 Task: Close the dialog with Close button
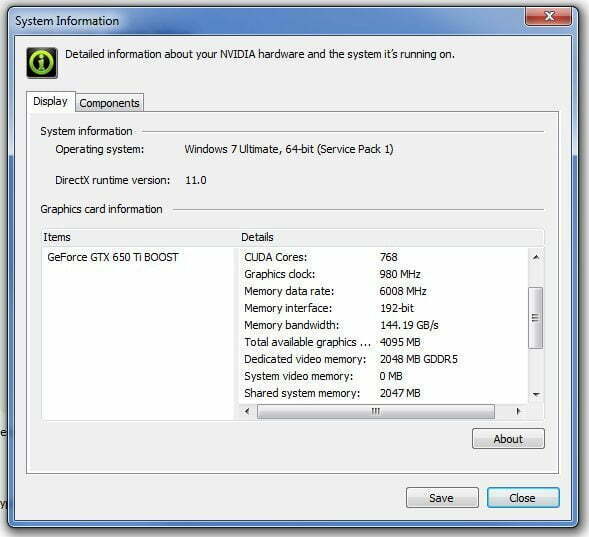tap(523, 498)
